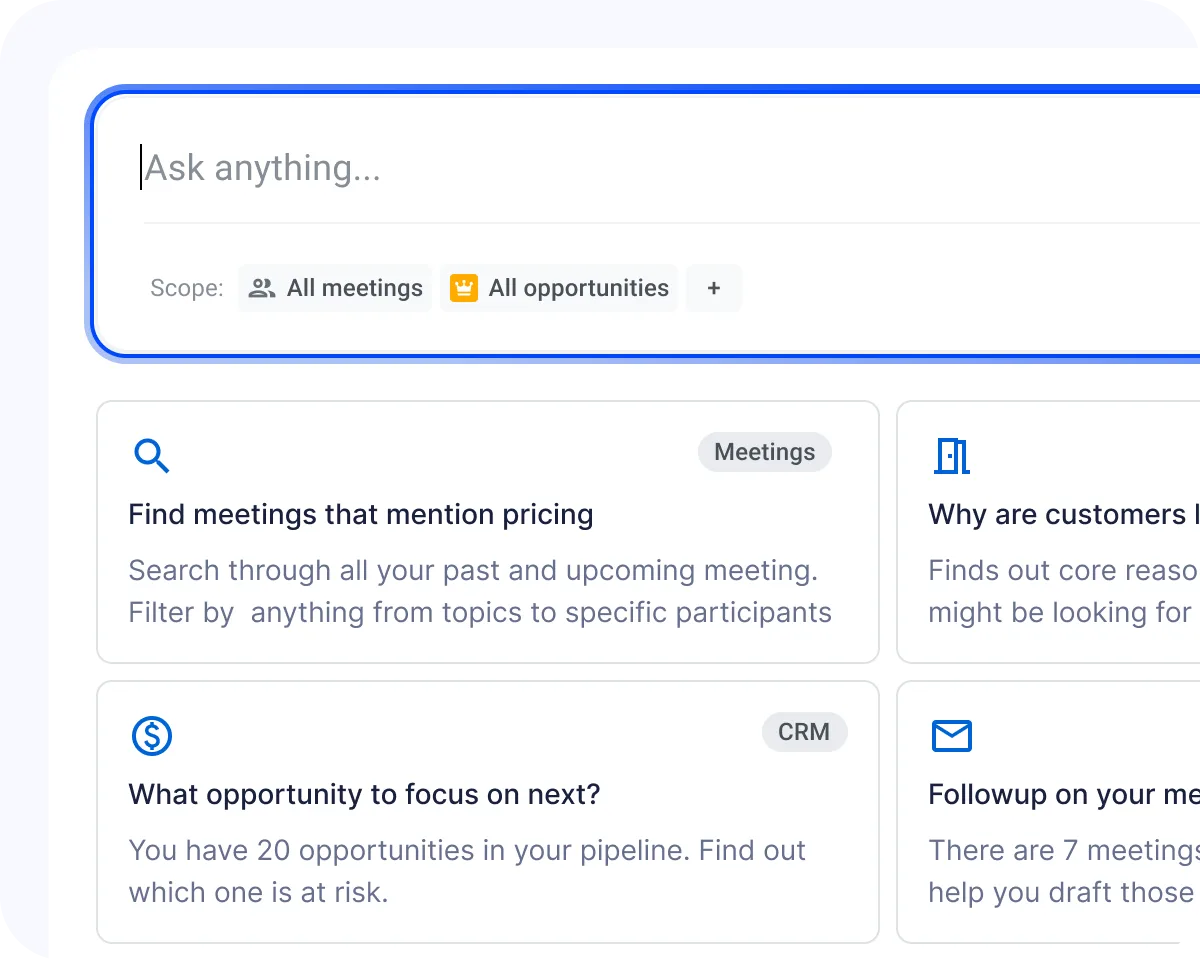Click the 'Finds out core reaso' description text

[x=1063, y=591]
